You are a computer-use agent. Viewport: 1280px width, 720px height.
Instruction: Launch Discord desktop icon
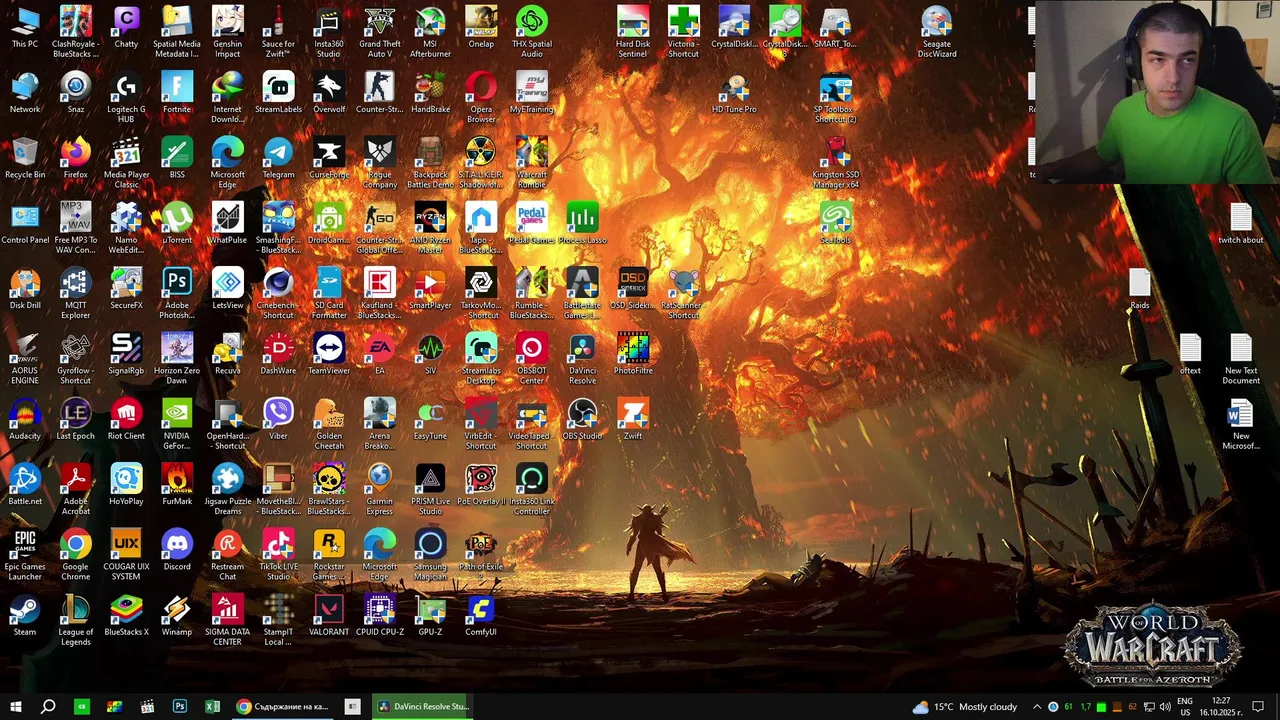[177, 550]
